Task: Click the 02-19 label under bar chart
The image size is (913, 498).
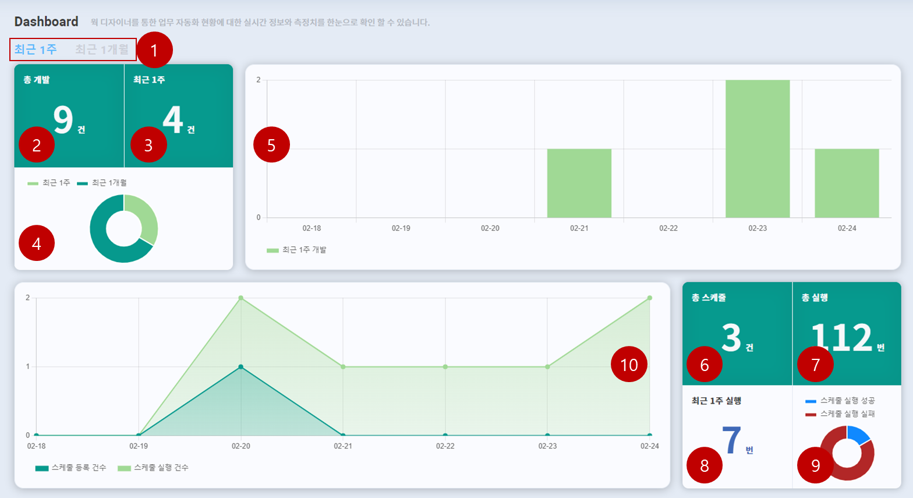Action: (401, 228)
